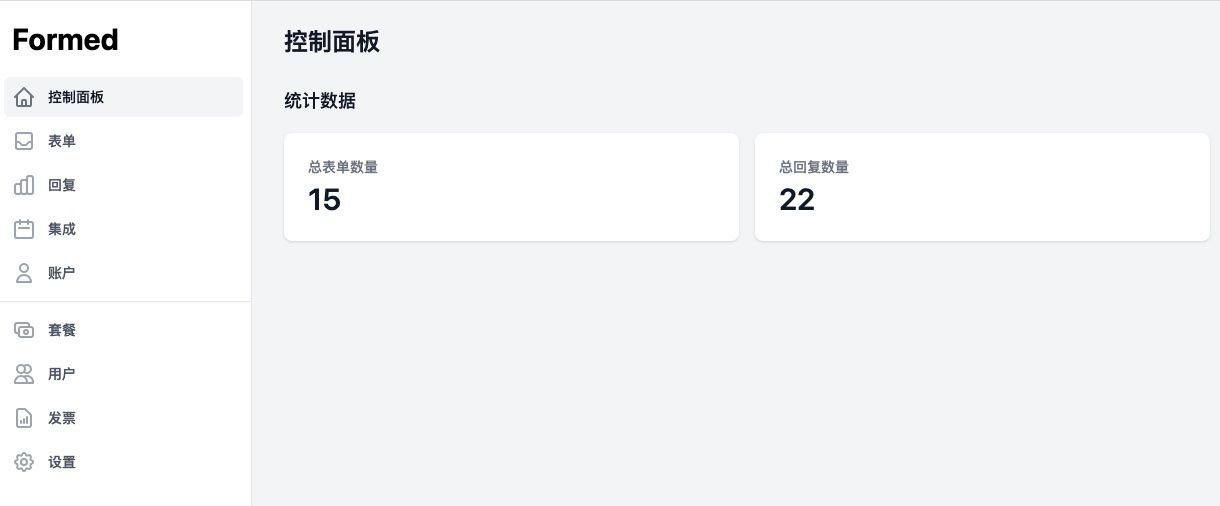The height and width of the screenshot is (506, 1220).
Task: Click the document icon beside 发票
Action: click(25, 419)
